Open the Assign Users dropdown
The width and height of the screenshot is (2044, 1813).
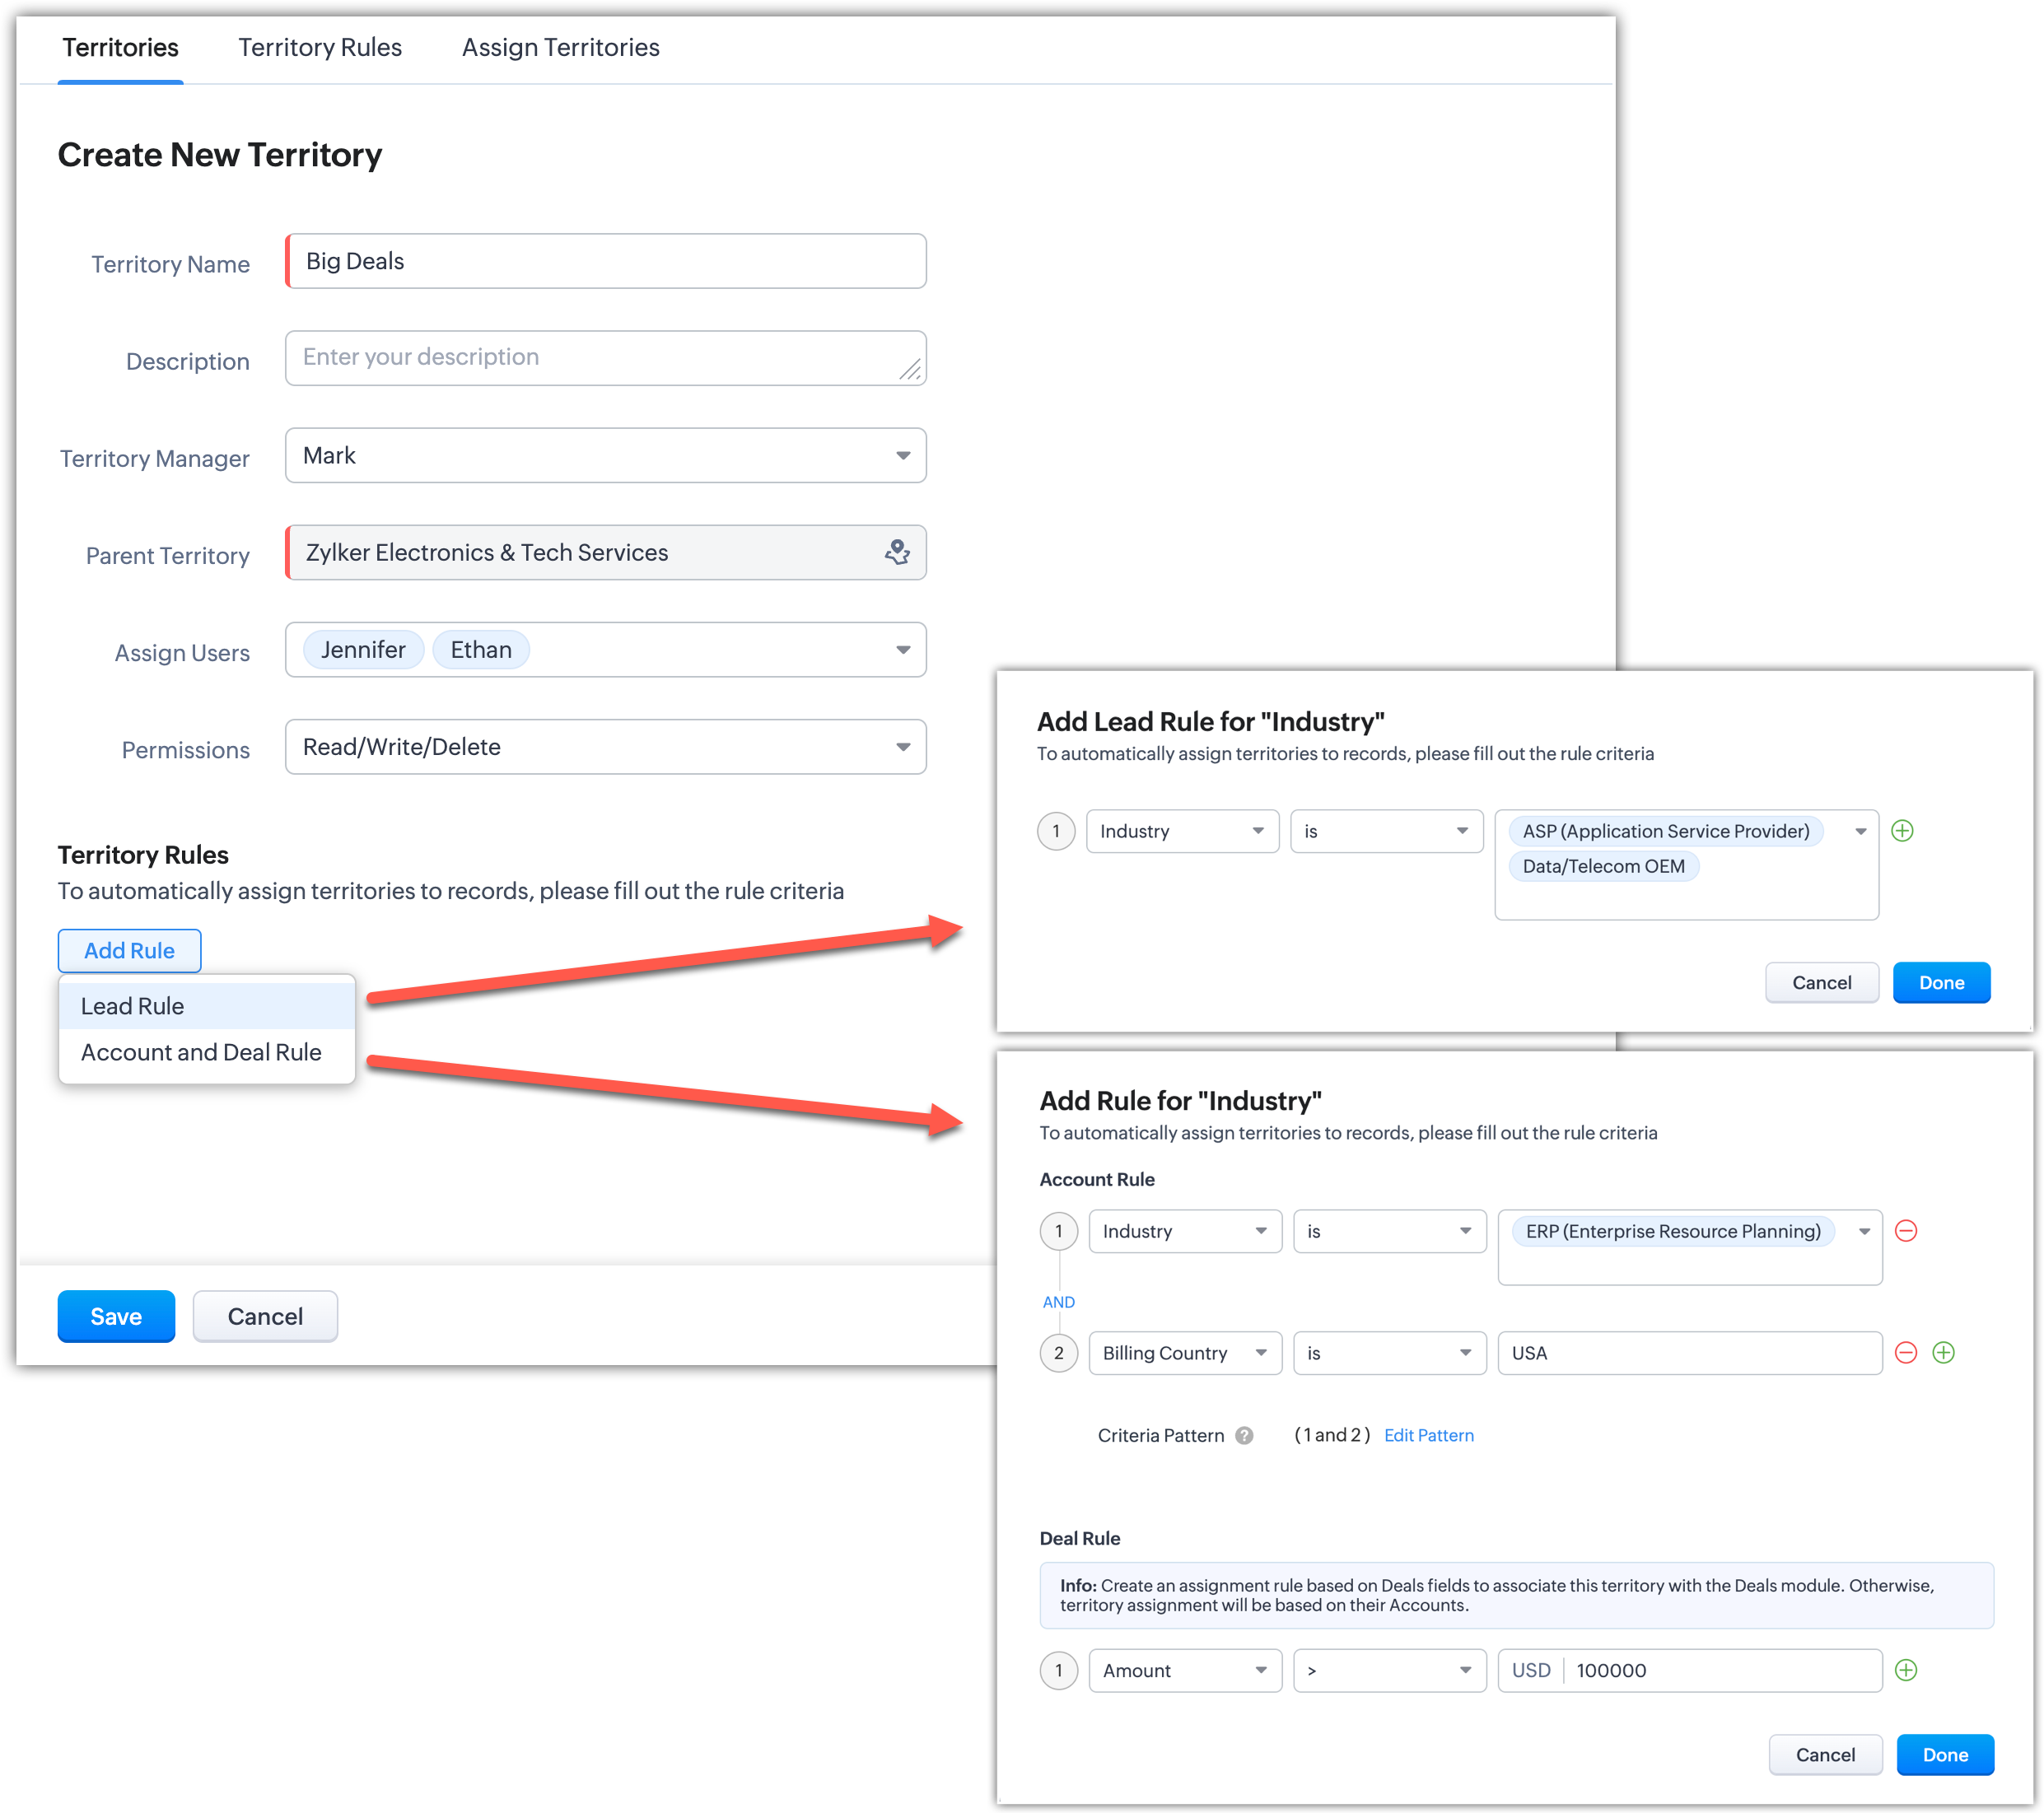(902, 650)
